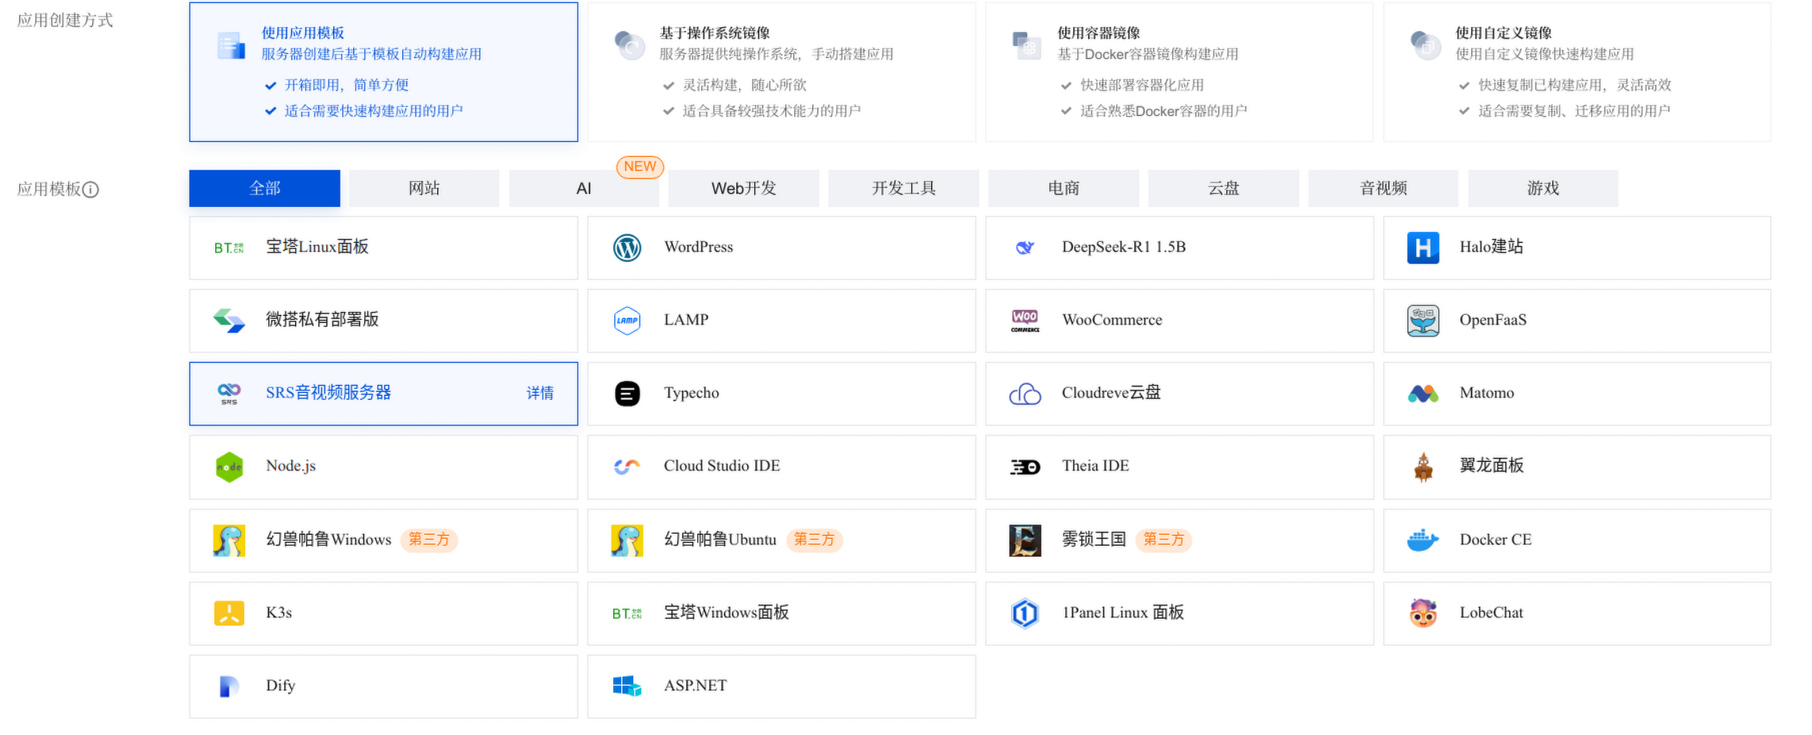Image resolution: width=1812 pixels, height=735 pixels.
Task: Choose the Docker CE template name
Action: [x=1495, y=540]
